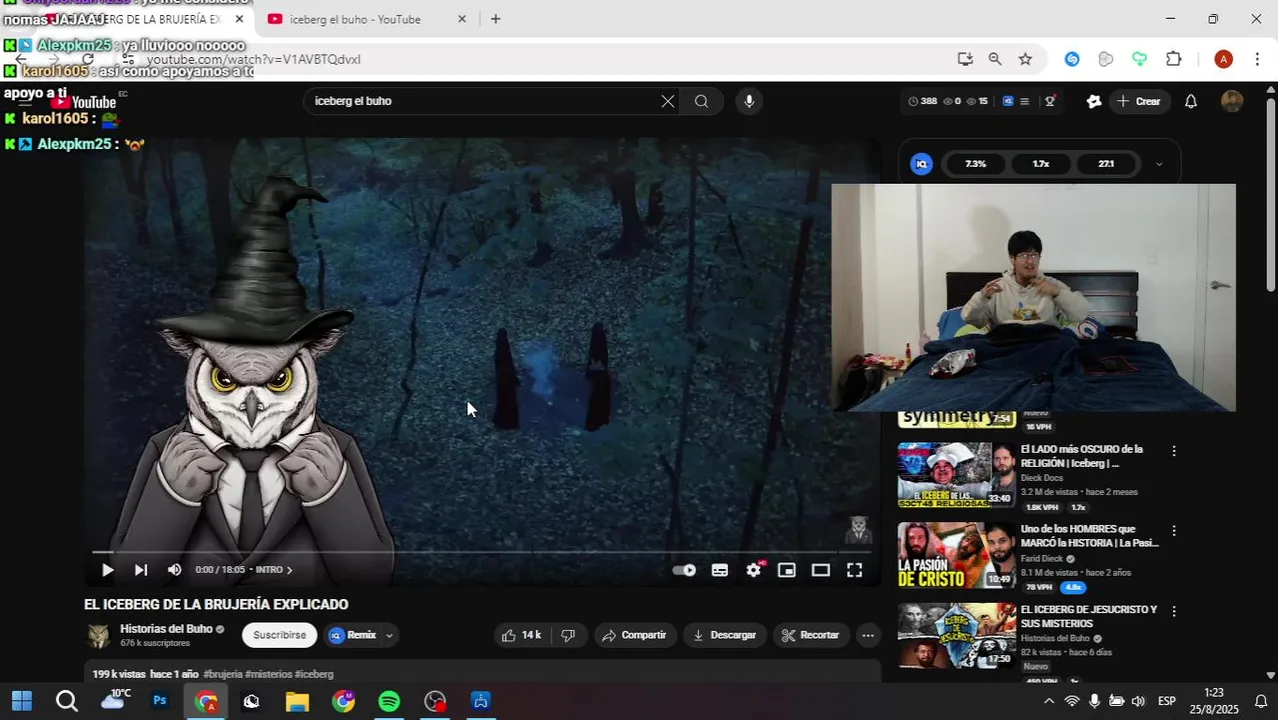Click the trophy icon in stats bar
This screenshot has width=1278, height=720.
1050,101
